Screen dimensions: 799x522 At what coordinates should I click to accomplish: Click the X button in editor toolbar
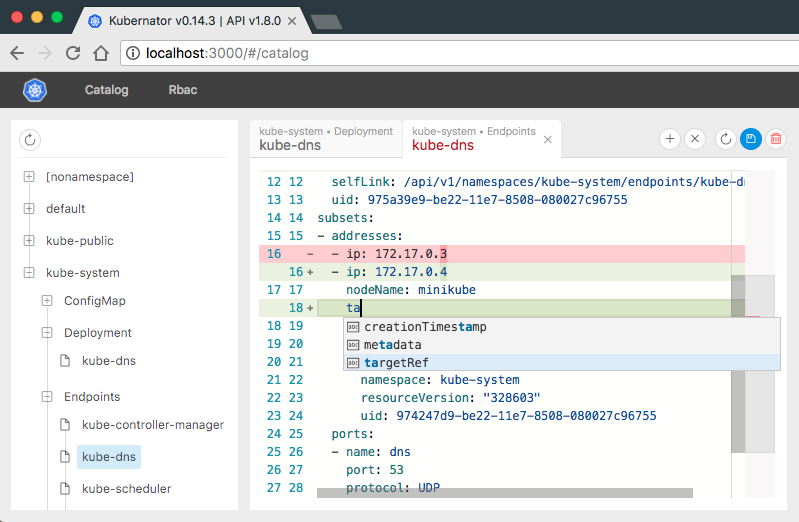[696, 140]
